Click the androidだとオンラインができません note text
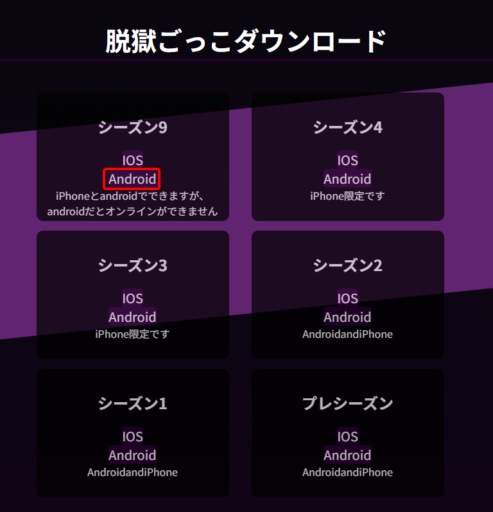The height and width of the screenshot is (512, 493). (x=133, y=211)
